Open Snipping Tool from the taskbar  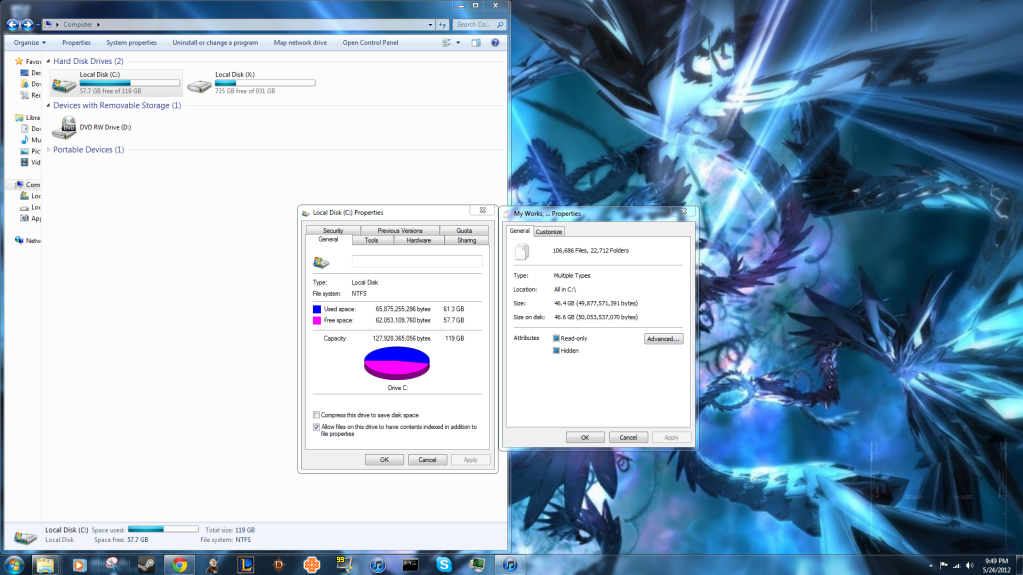click(x=113, y=565)
